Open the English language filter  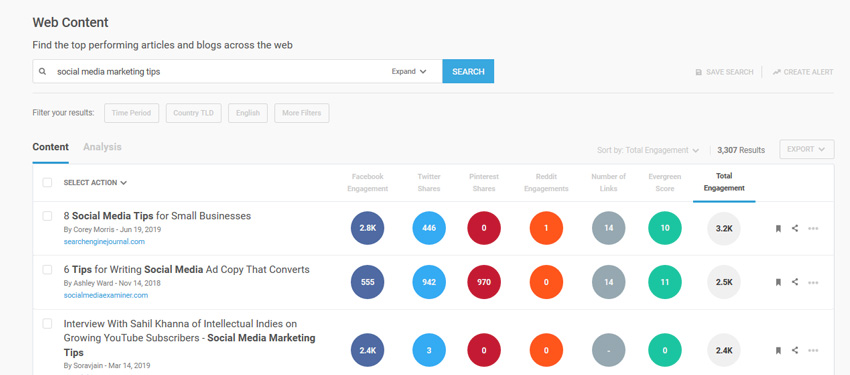(x=248, y=113)
